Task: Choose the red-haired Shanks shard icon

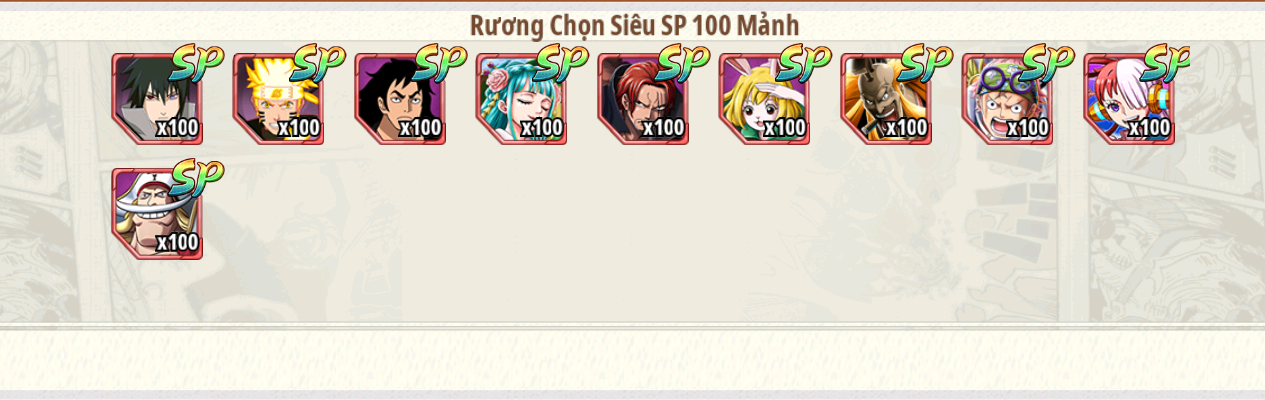Action: [643, 99]
